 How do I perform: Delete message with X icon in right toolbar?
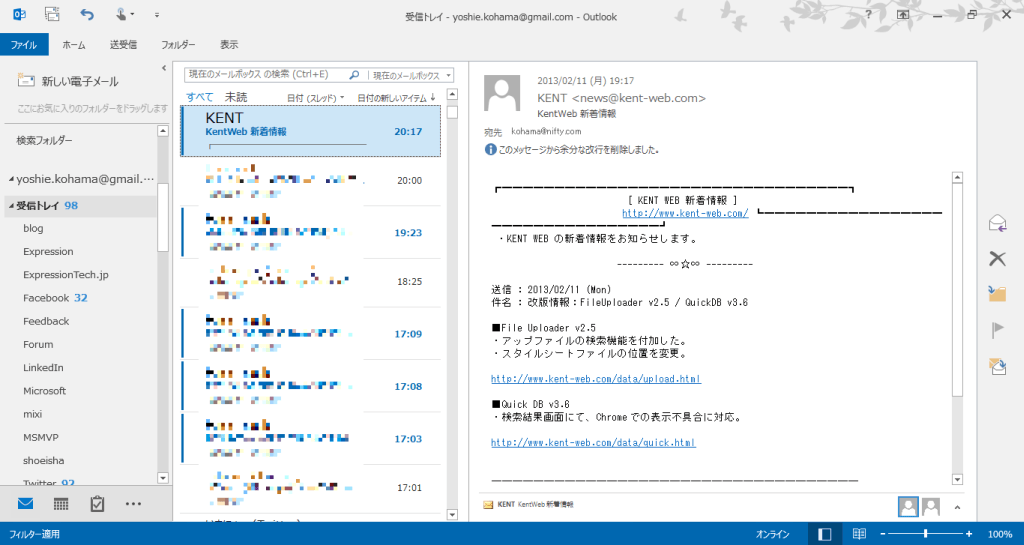(x=997, y=258)
